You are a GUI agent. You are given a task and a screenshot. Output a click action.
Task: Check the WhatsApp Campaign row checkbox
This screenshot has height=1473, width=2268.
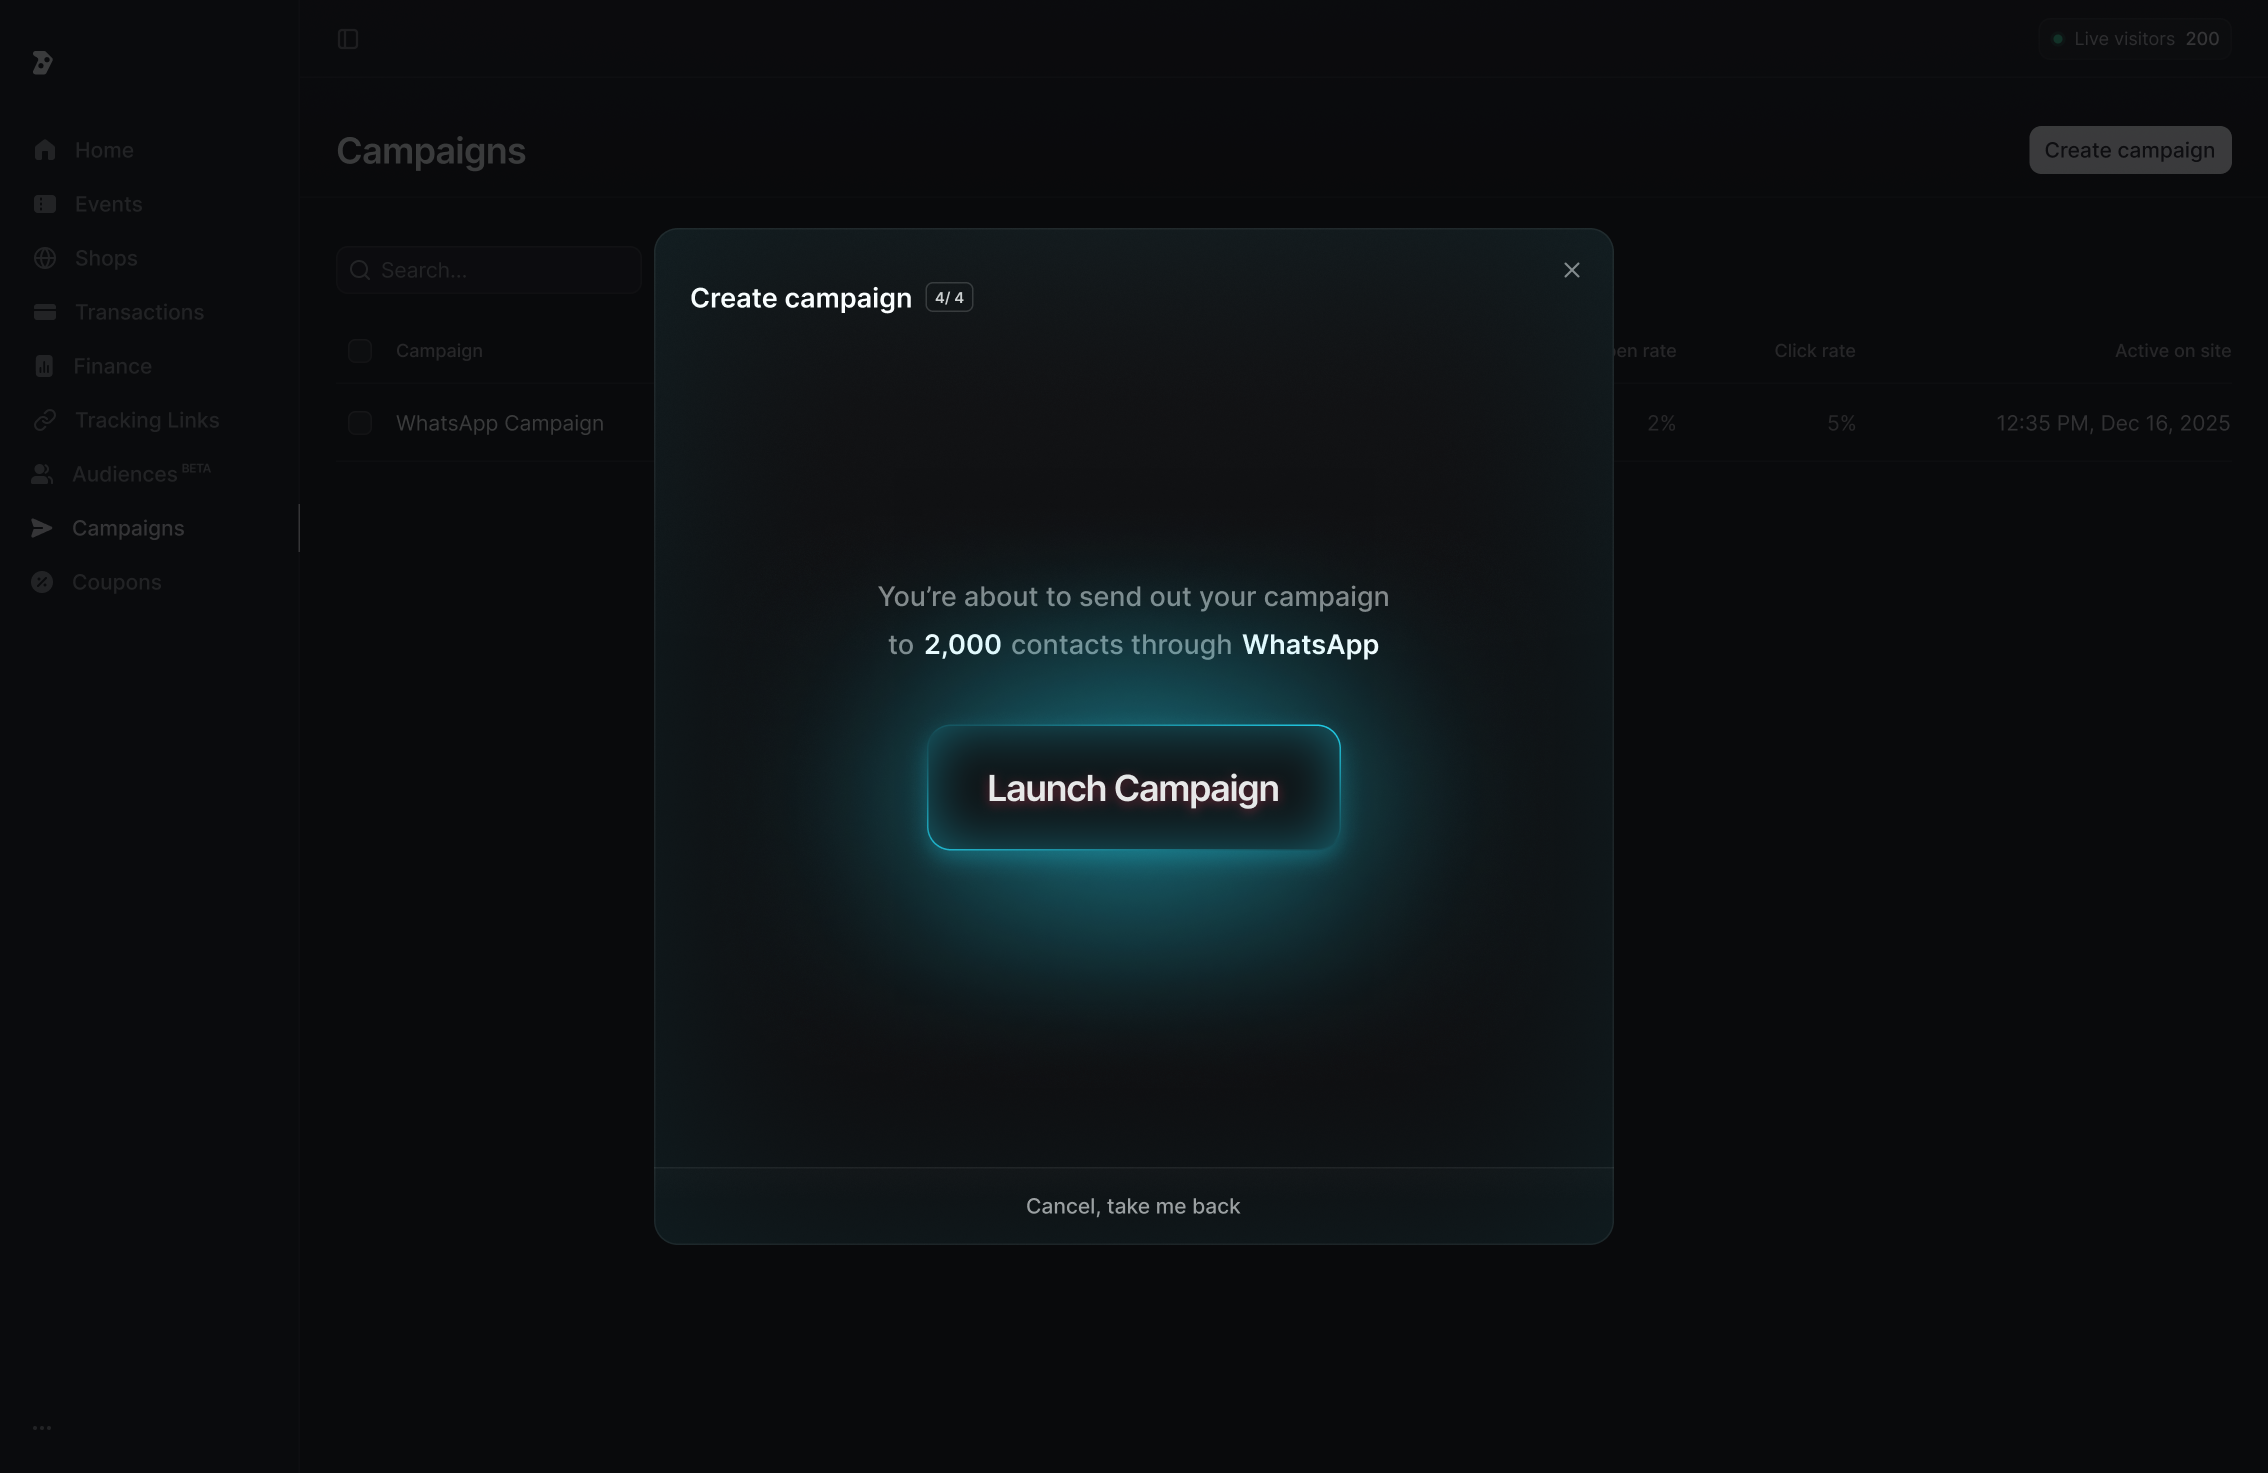(x=360, y=423)
